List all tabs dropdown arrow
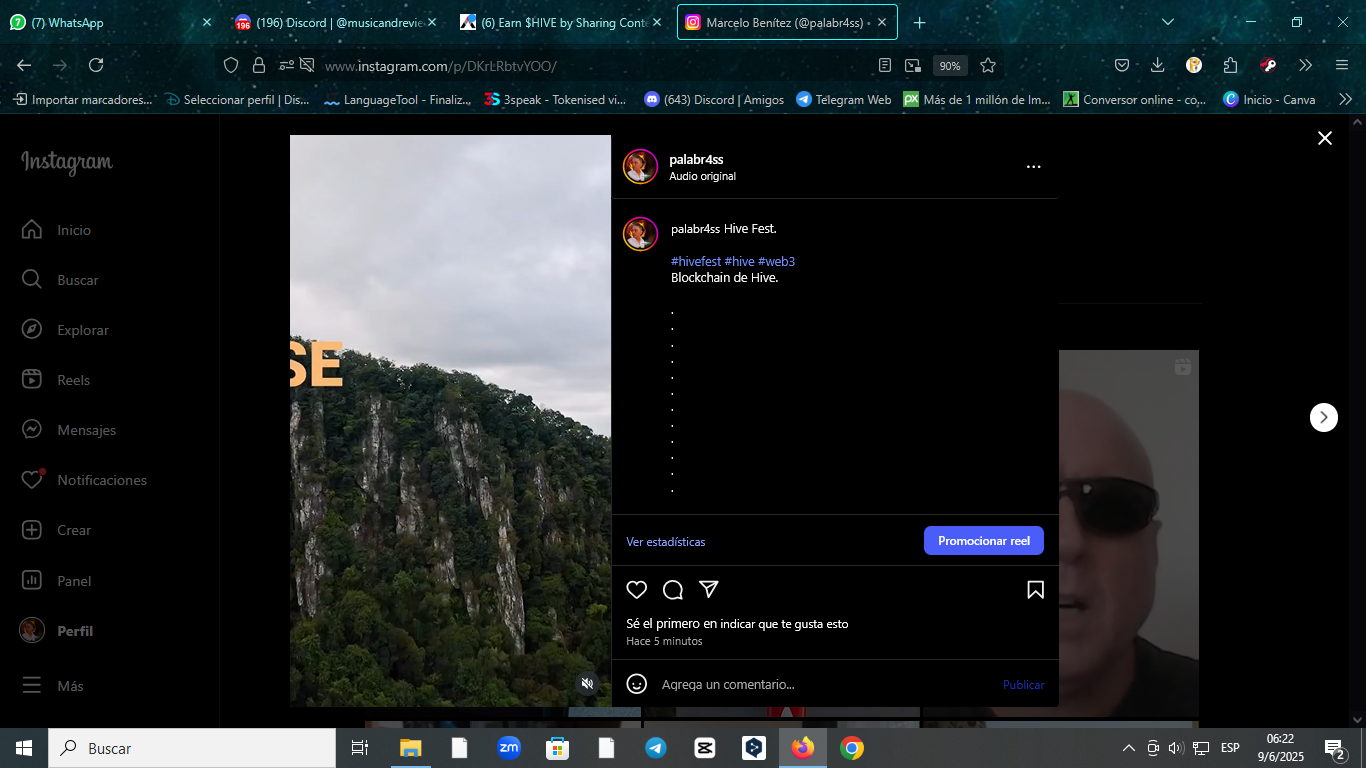 pos(1168,22)
